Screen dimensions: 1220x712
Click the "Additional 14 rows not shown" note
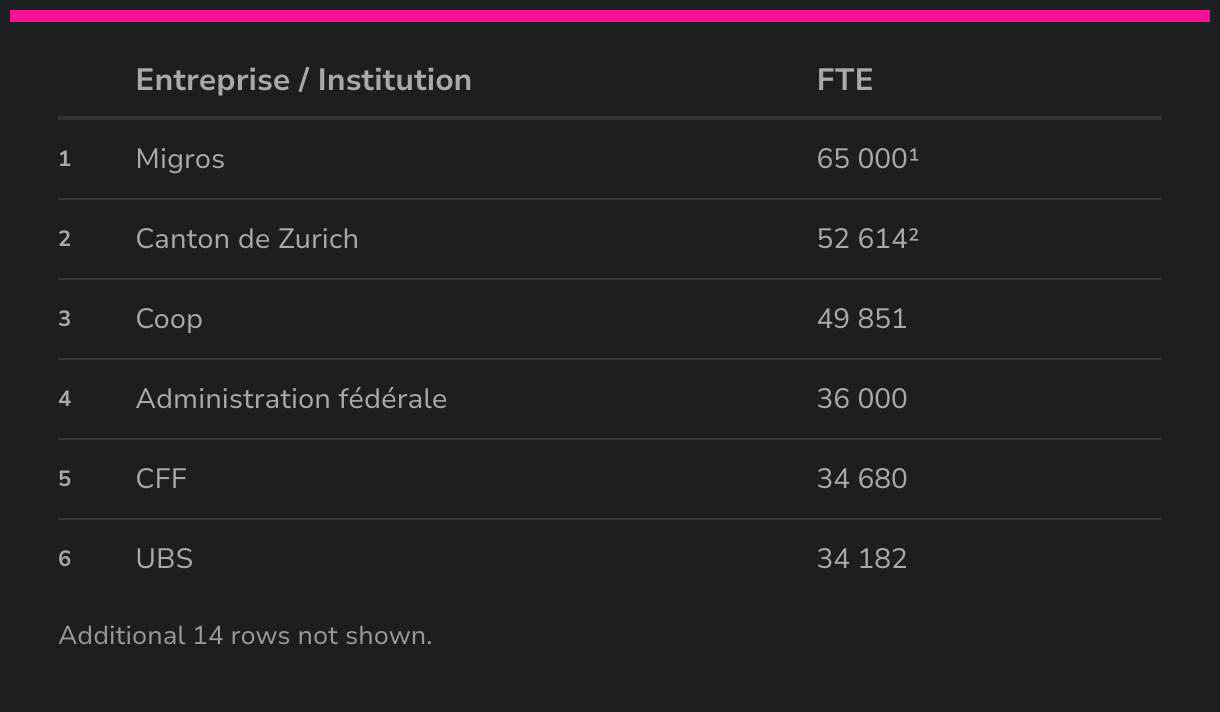(x=245, y=636)
